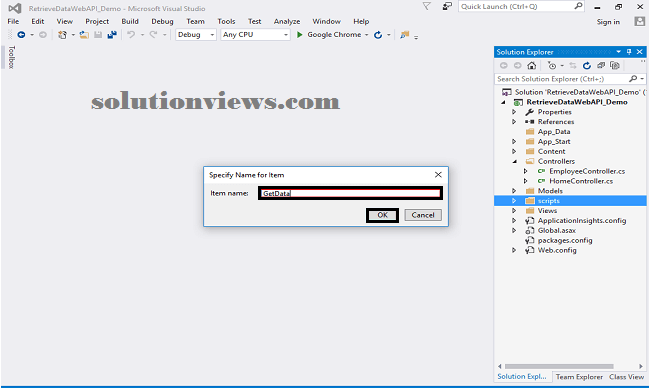Click the Show All Files icon
Screen dimensions: 649x388
[615, 65]
